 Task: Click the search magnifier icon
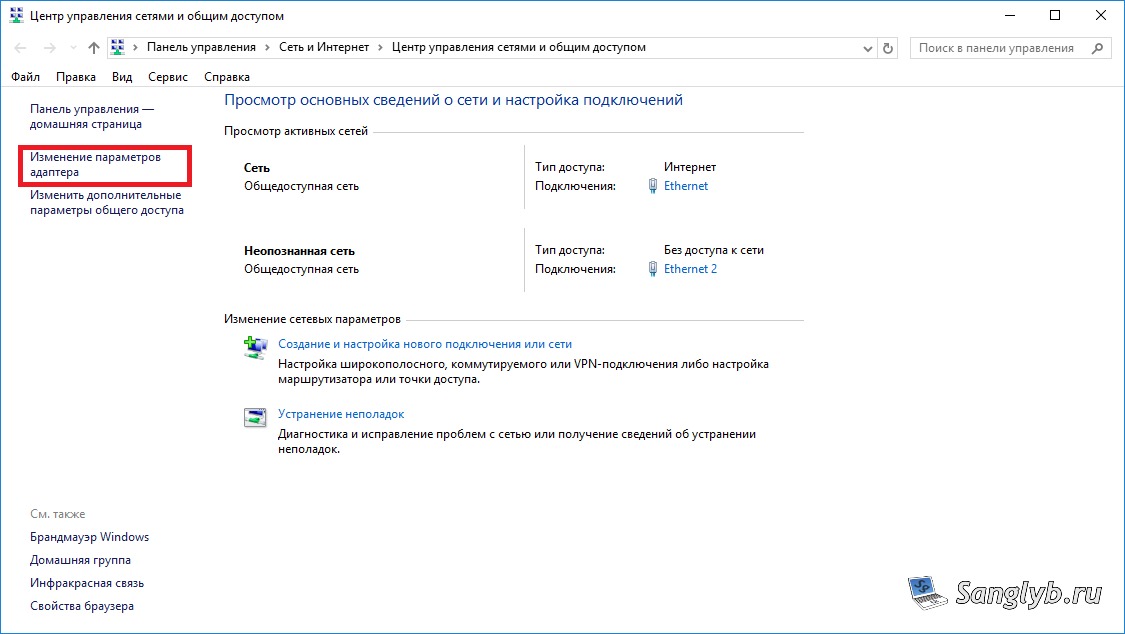click(x=1097, y=48)
